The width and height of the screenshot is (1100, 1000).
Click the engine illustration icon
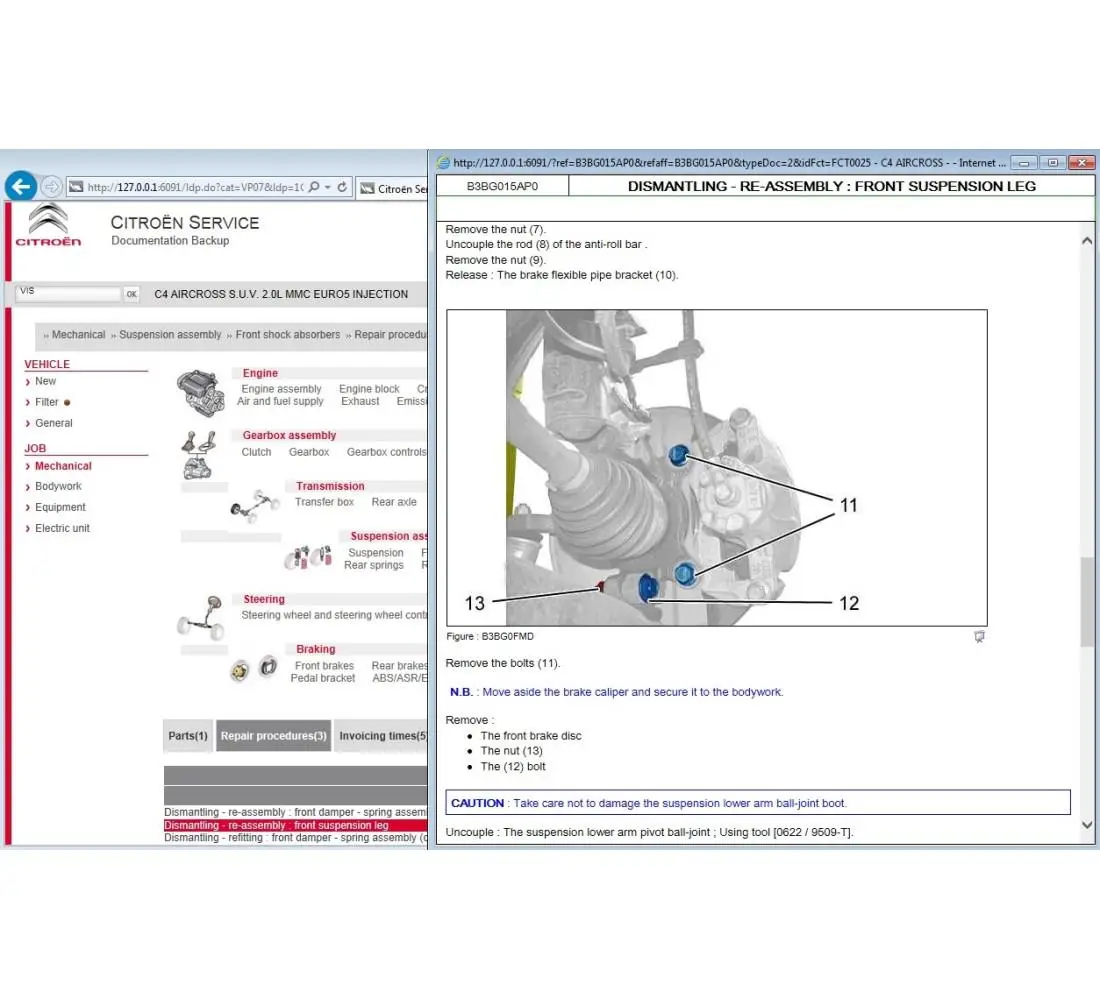point(201,392)
